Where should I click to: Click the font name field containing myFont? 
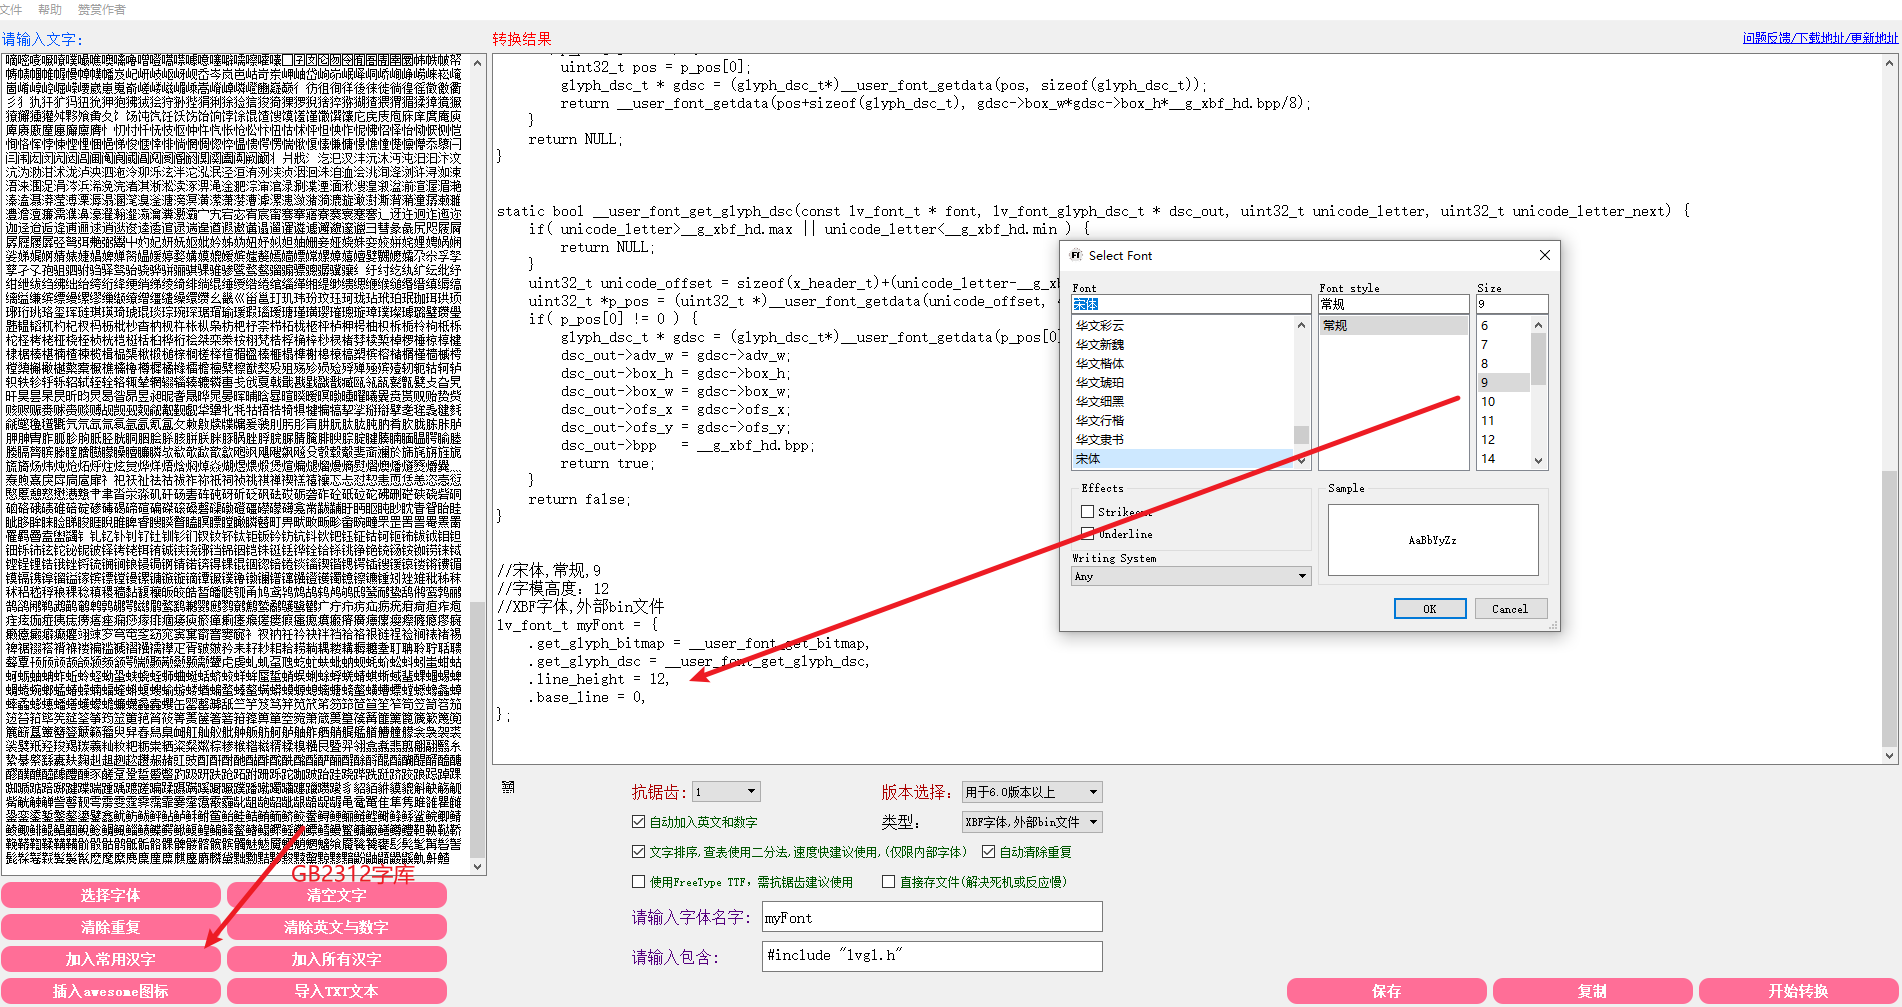pyautogui.click(x=932, y=917)
